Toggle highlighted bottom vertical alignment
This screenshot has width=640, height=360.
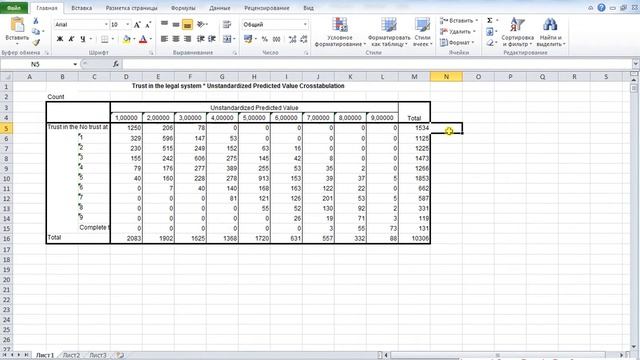coord(187,25)
